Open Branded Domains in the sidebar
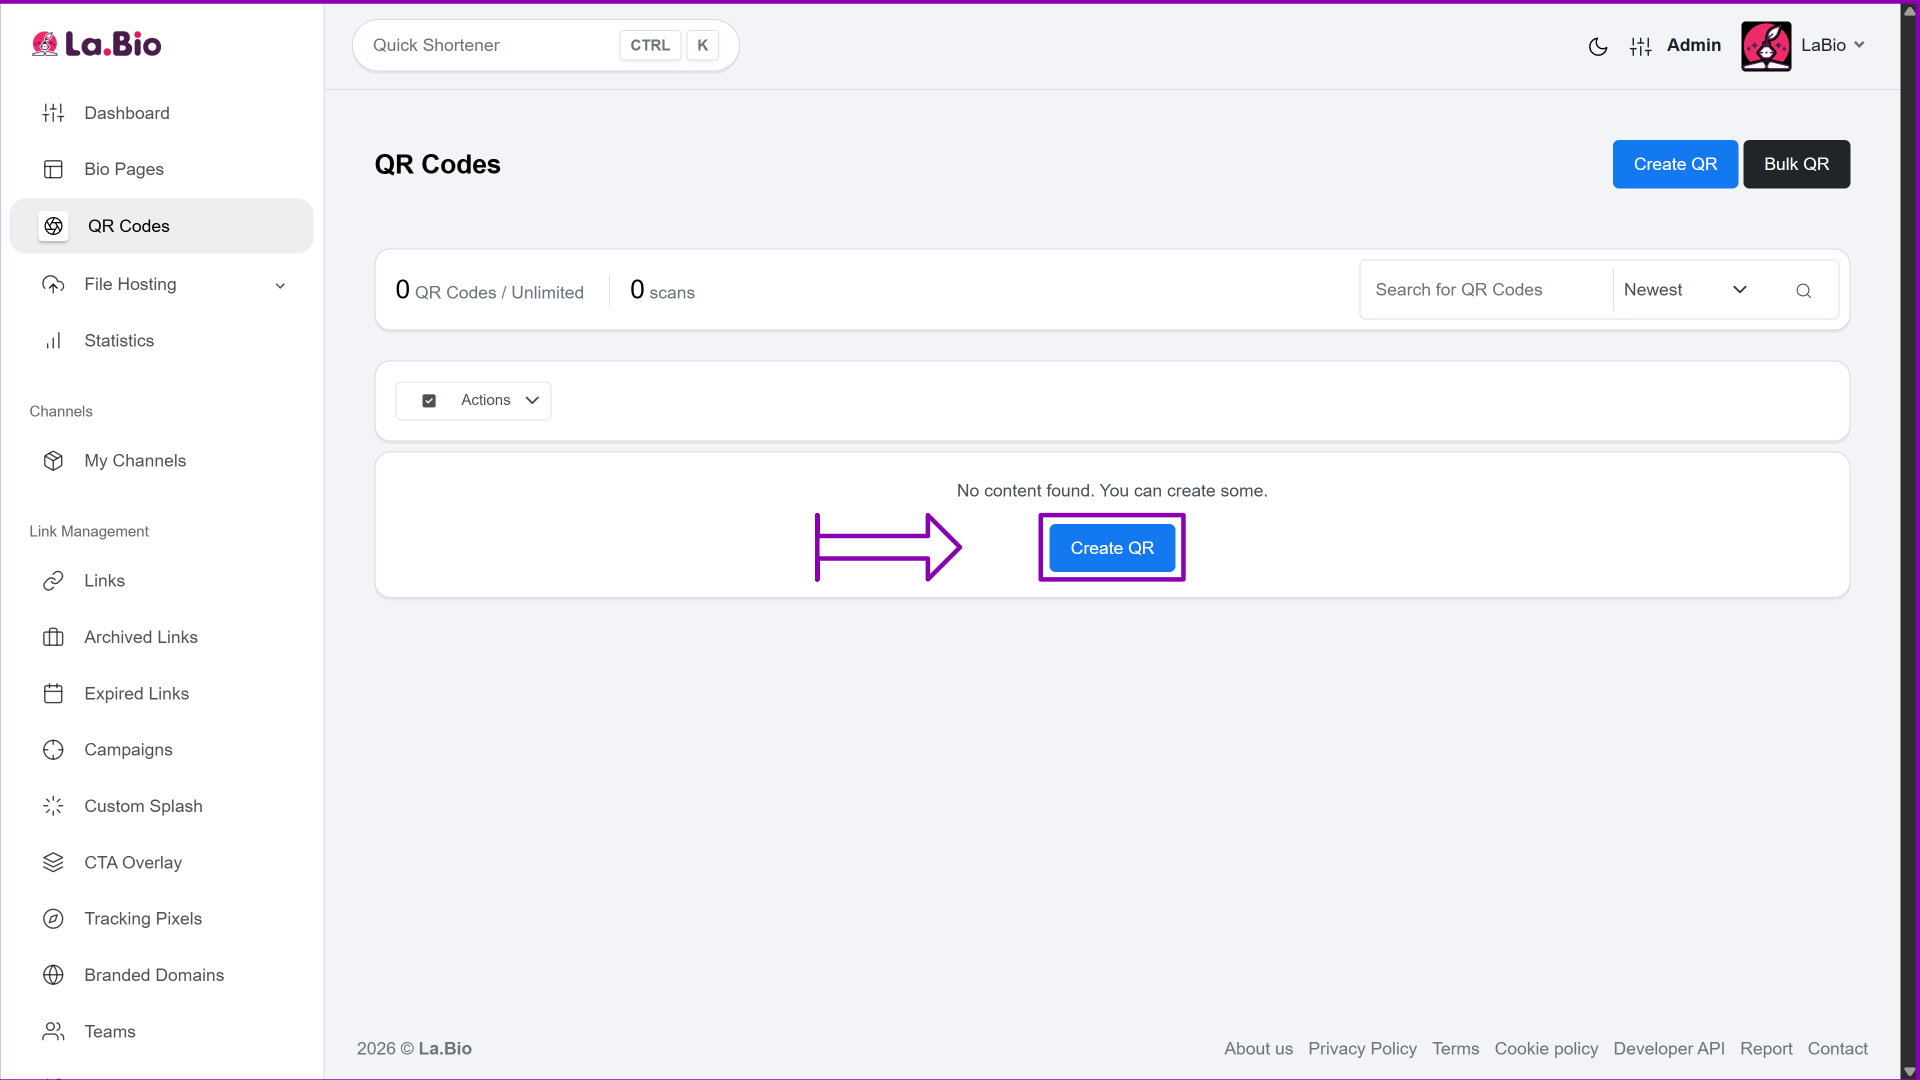 (153, 975)
